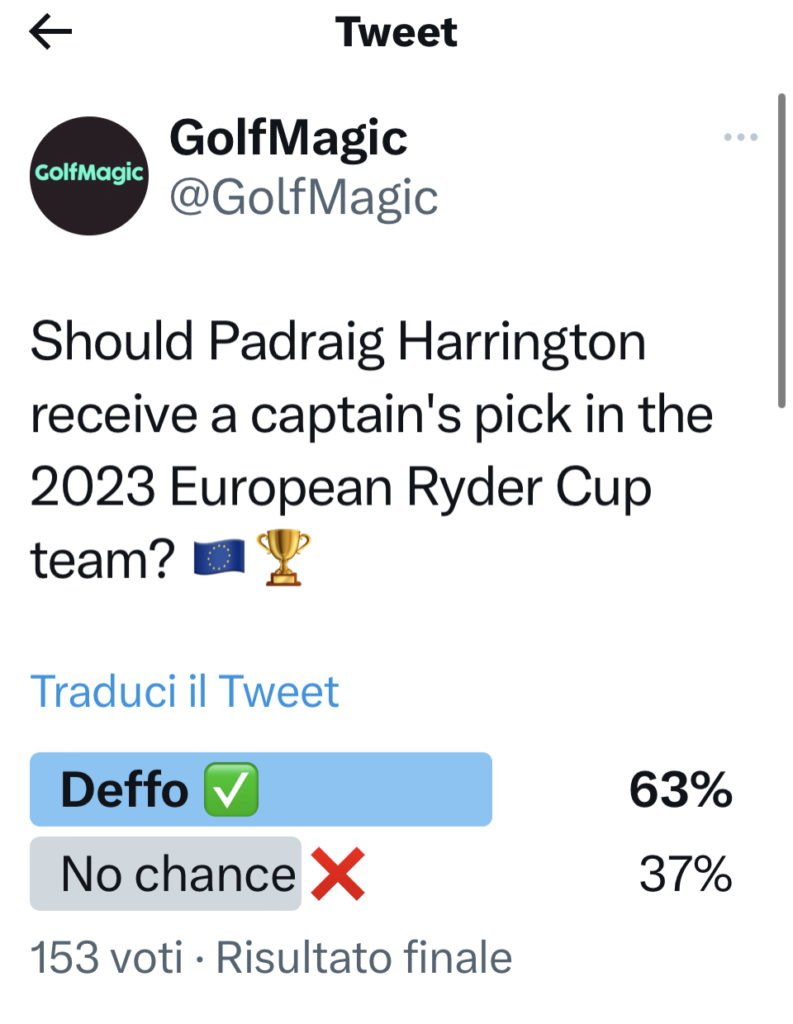Tap the back arrow icon
This screenshot has width=793, height=1024.
tap(51, 33)
